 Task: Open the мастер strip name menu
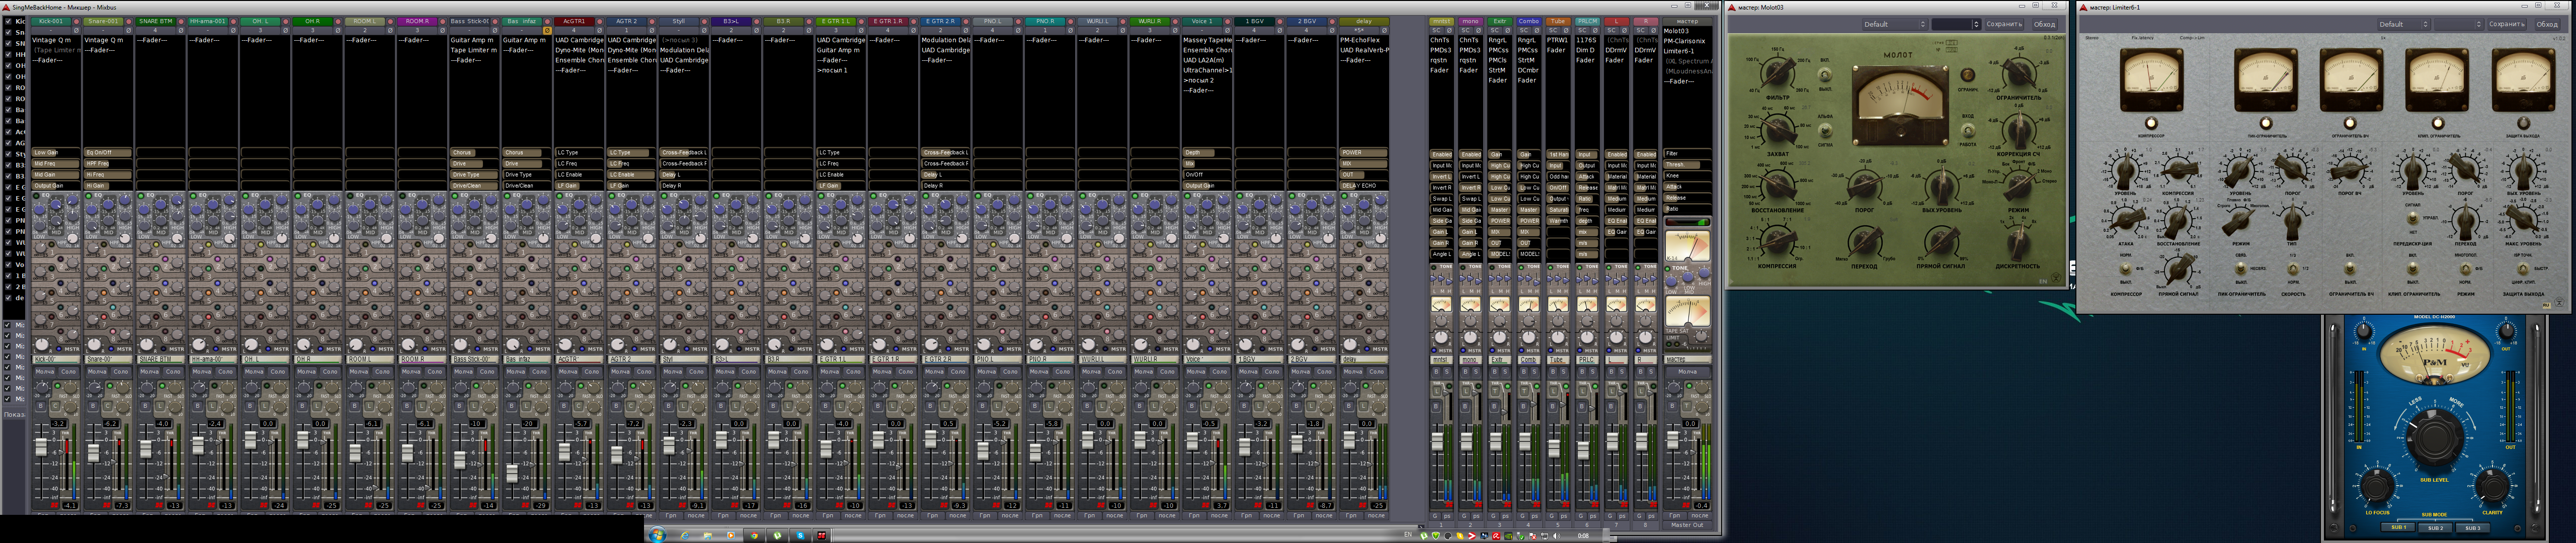[1687, 21]
